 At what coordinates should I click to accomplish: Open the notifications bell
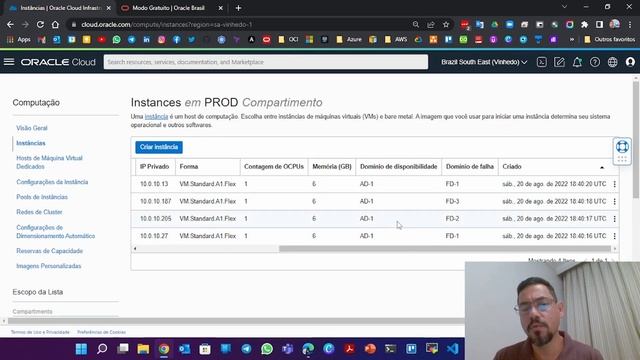[577, 62]
